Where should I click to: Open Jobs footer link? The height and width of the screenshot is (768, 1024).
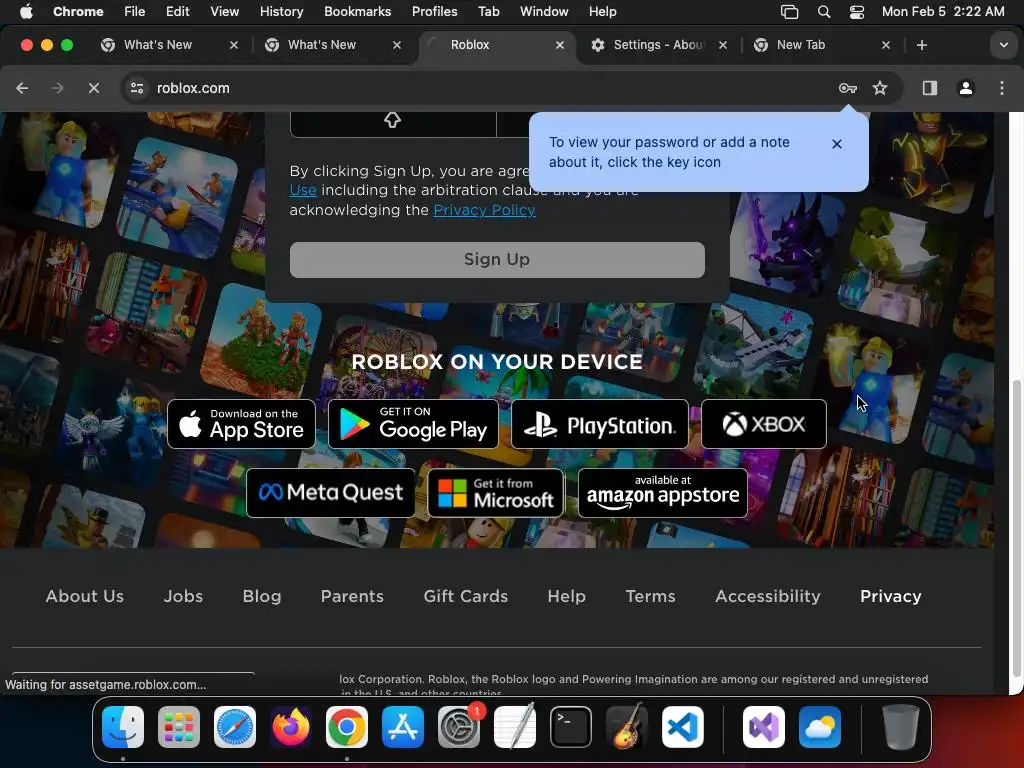point(183,596)
